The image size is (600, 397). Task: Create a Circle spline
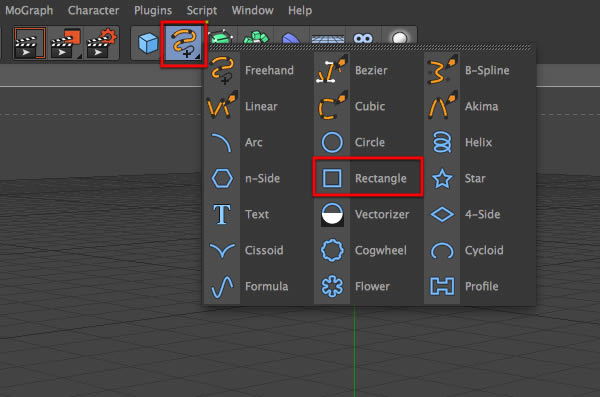click(x=368, y=142)
